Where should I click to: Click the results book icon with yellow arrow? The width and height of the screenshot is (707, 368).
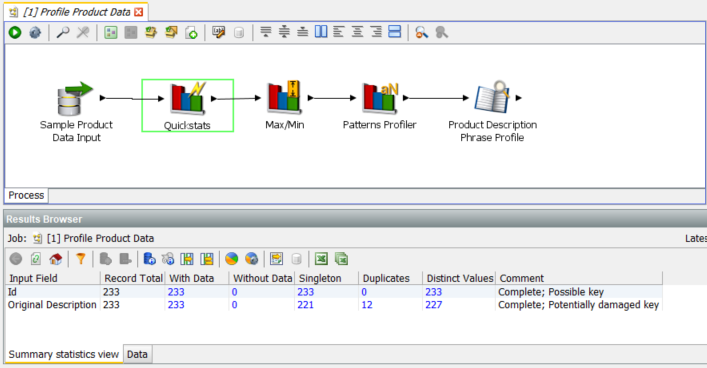click(276, 259)
